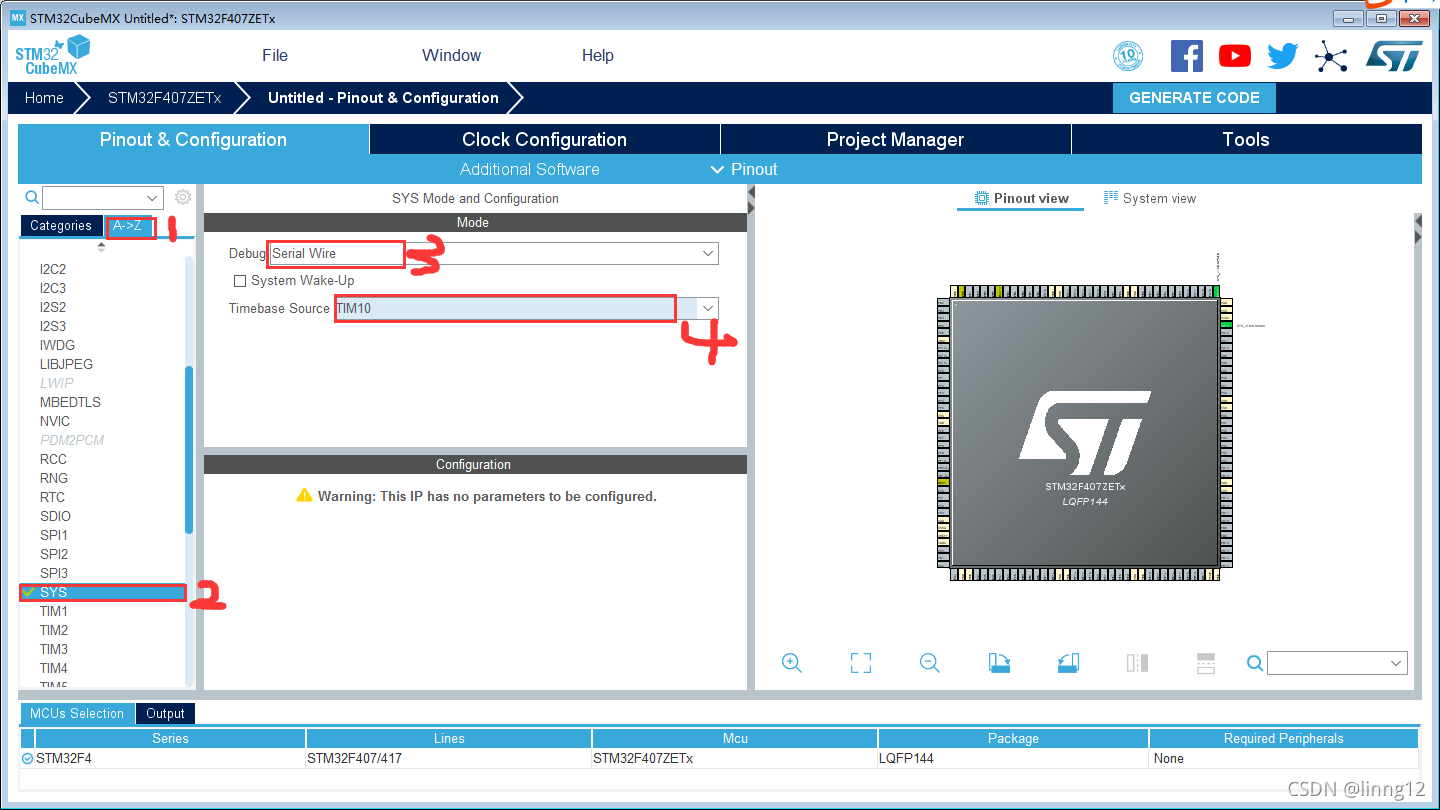Click the 10-year anniversary badge icon

(1128, 56)
